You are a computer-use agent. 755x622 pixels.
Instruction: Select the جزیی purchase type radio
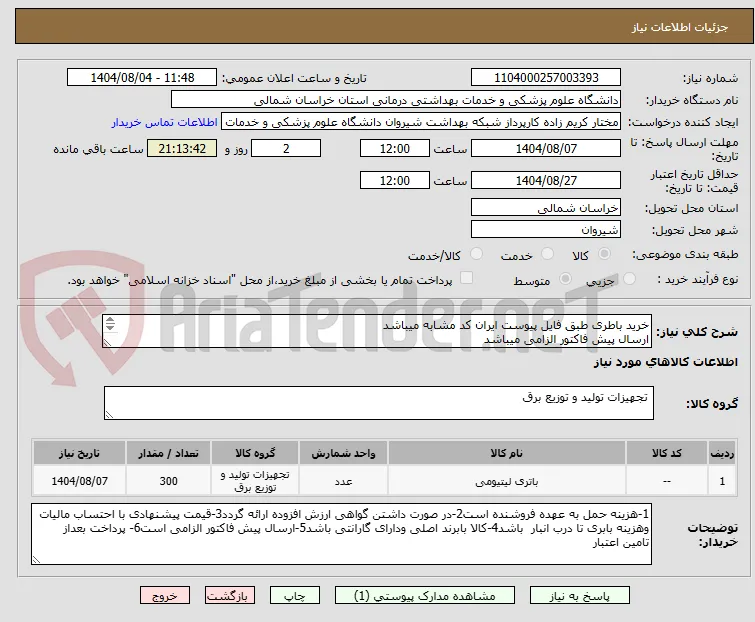tap(629, 279)
